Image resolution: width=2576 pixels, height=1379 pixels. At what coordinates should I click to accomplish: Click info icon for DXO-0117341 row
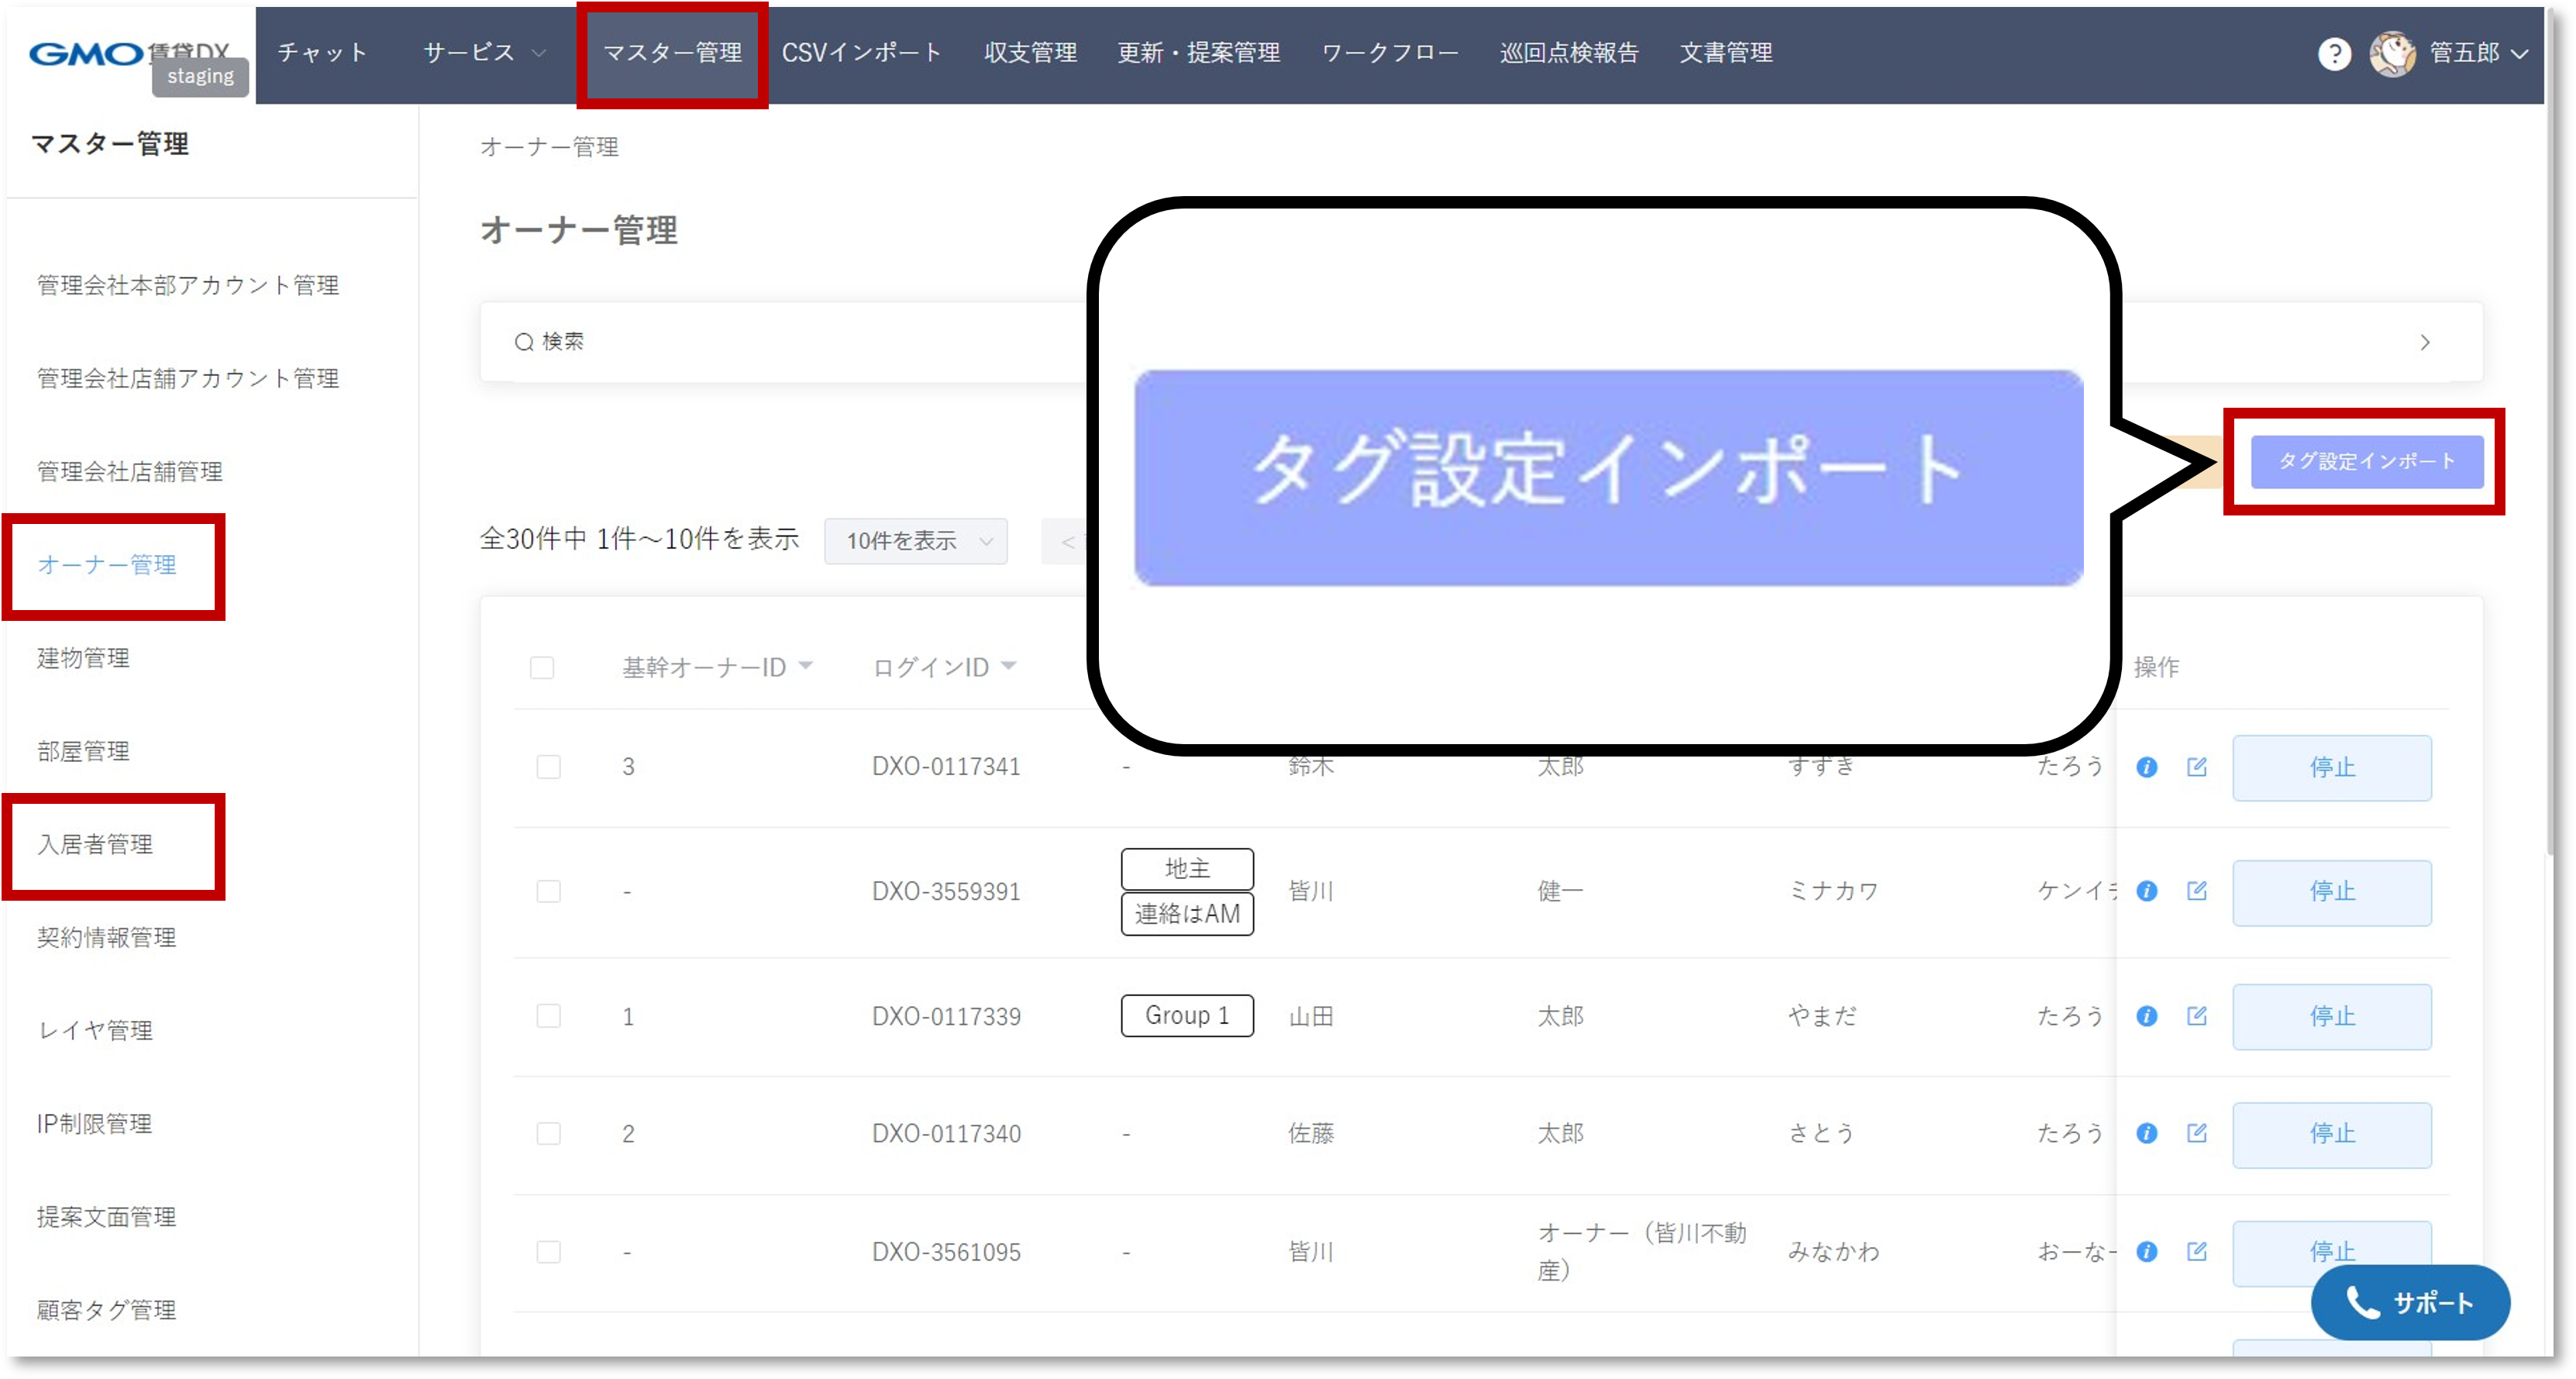[2146, 767]
